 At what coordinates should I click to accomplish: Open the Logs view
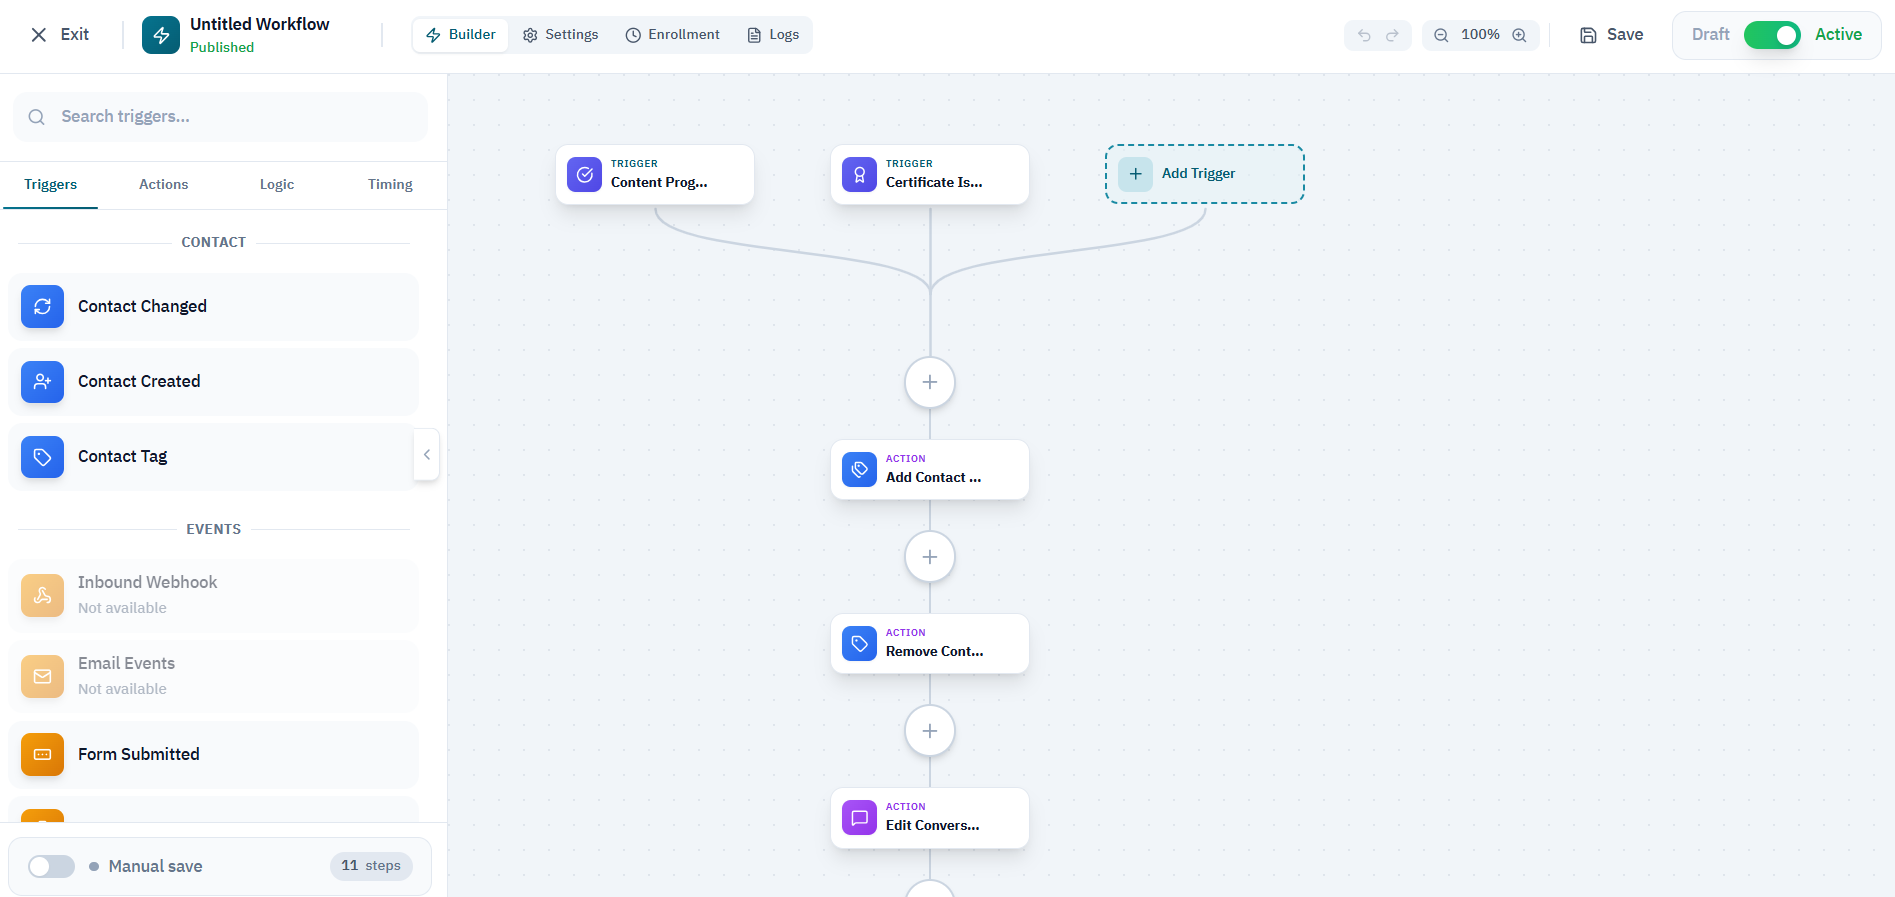point(774,35)
